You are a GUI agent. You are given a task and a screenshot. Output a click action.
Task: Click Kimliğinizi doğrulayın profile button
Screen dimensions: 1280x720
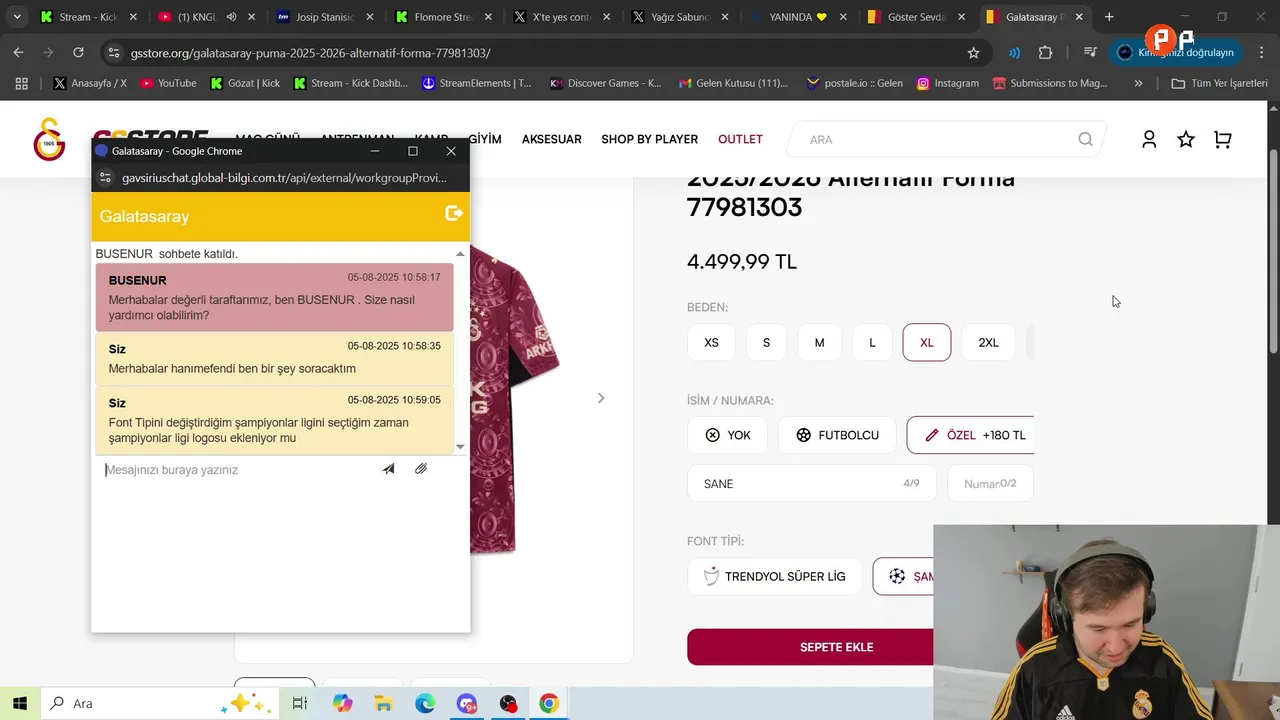pyautogui.click(x=1175, y=53)
